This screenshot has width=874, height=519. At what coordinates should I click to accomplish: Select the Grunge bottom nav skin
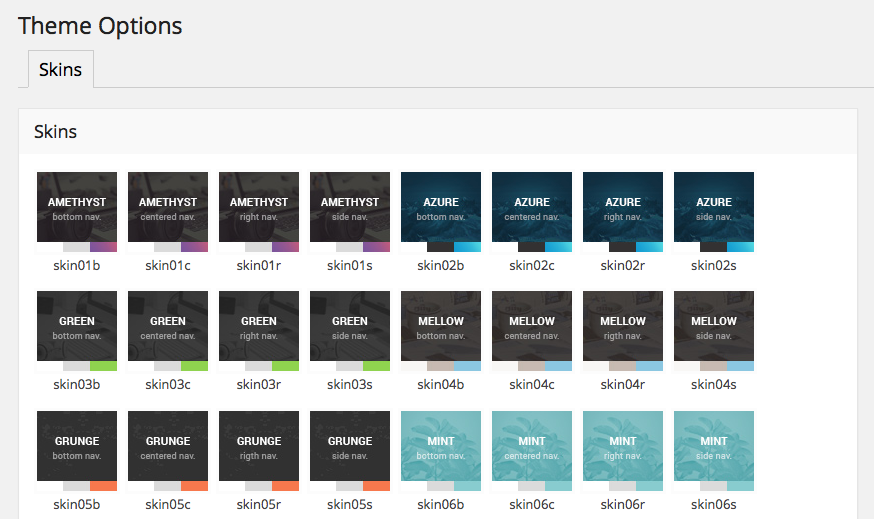(77, 450)
